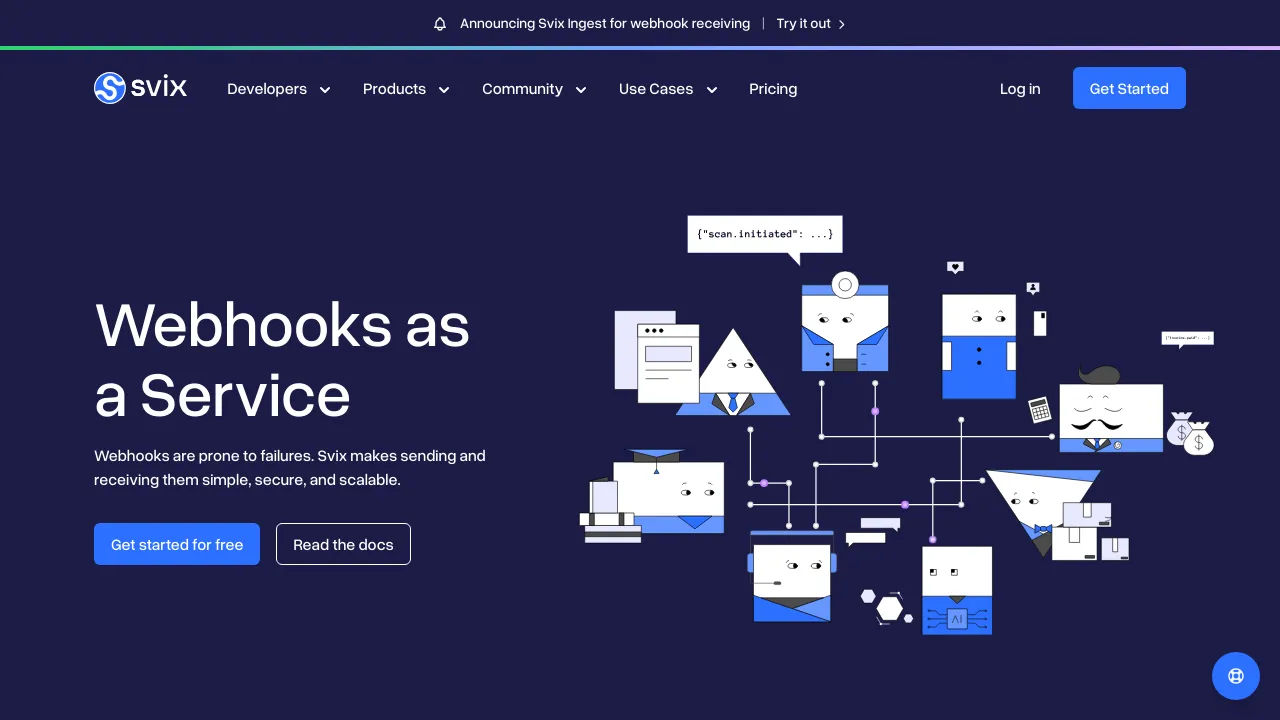Click the Log in link
This screenshot has height=720, width=1280.
pyautogui.click(x=1020, y=89)
